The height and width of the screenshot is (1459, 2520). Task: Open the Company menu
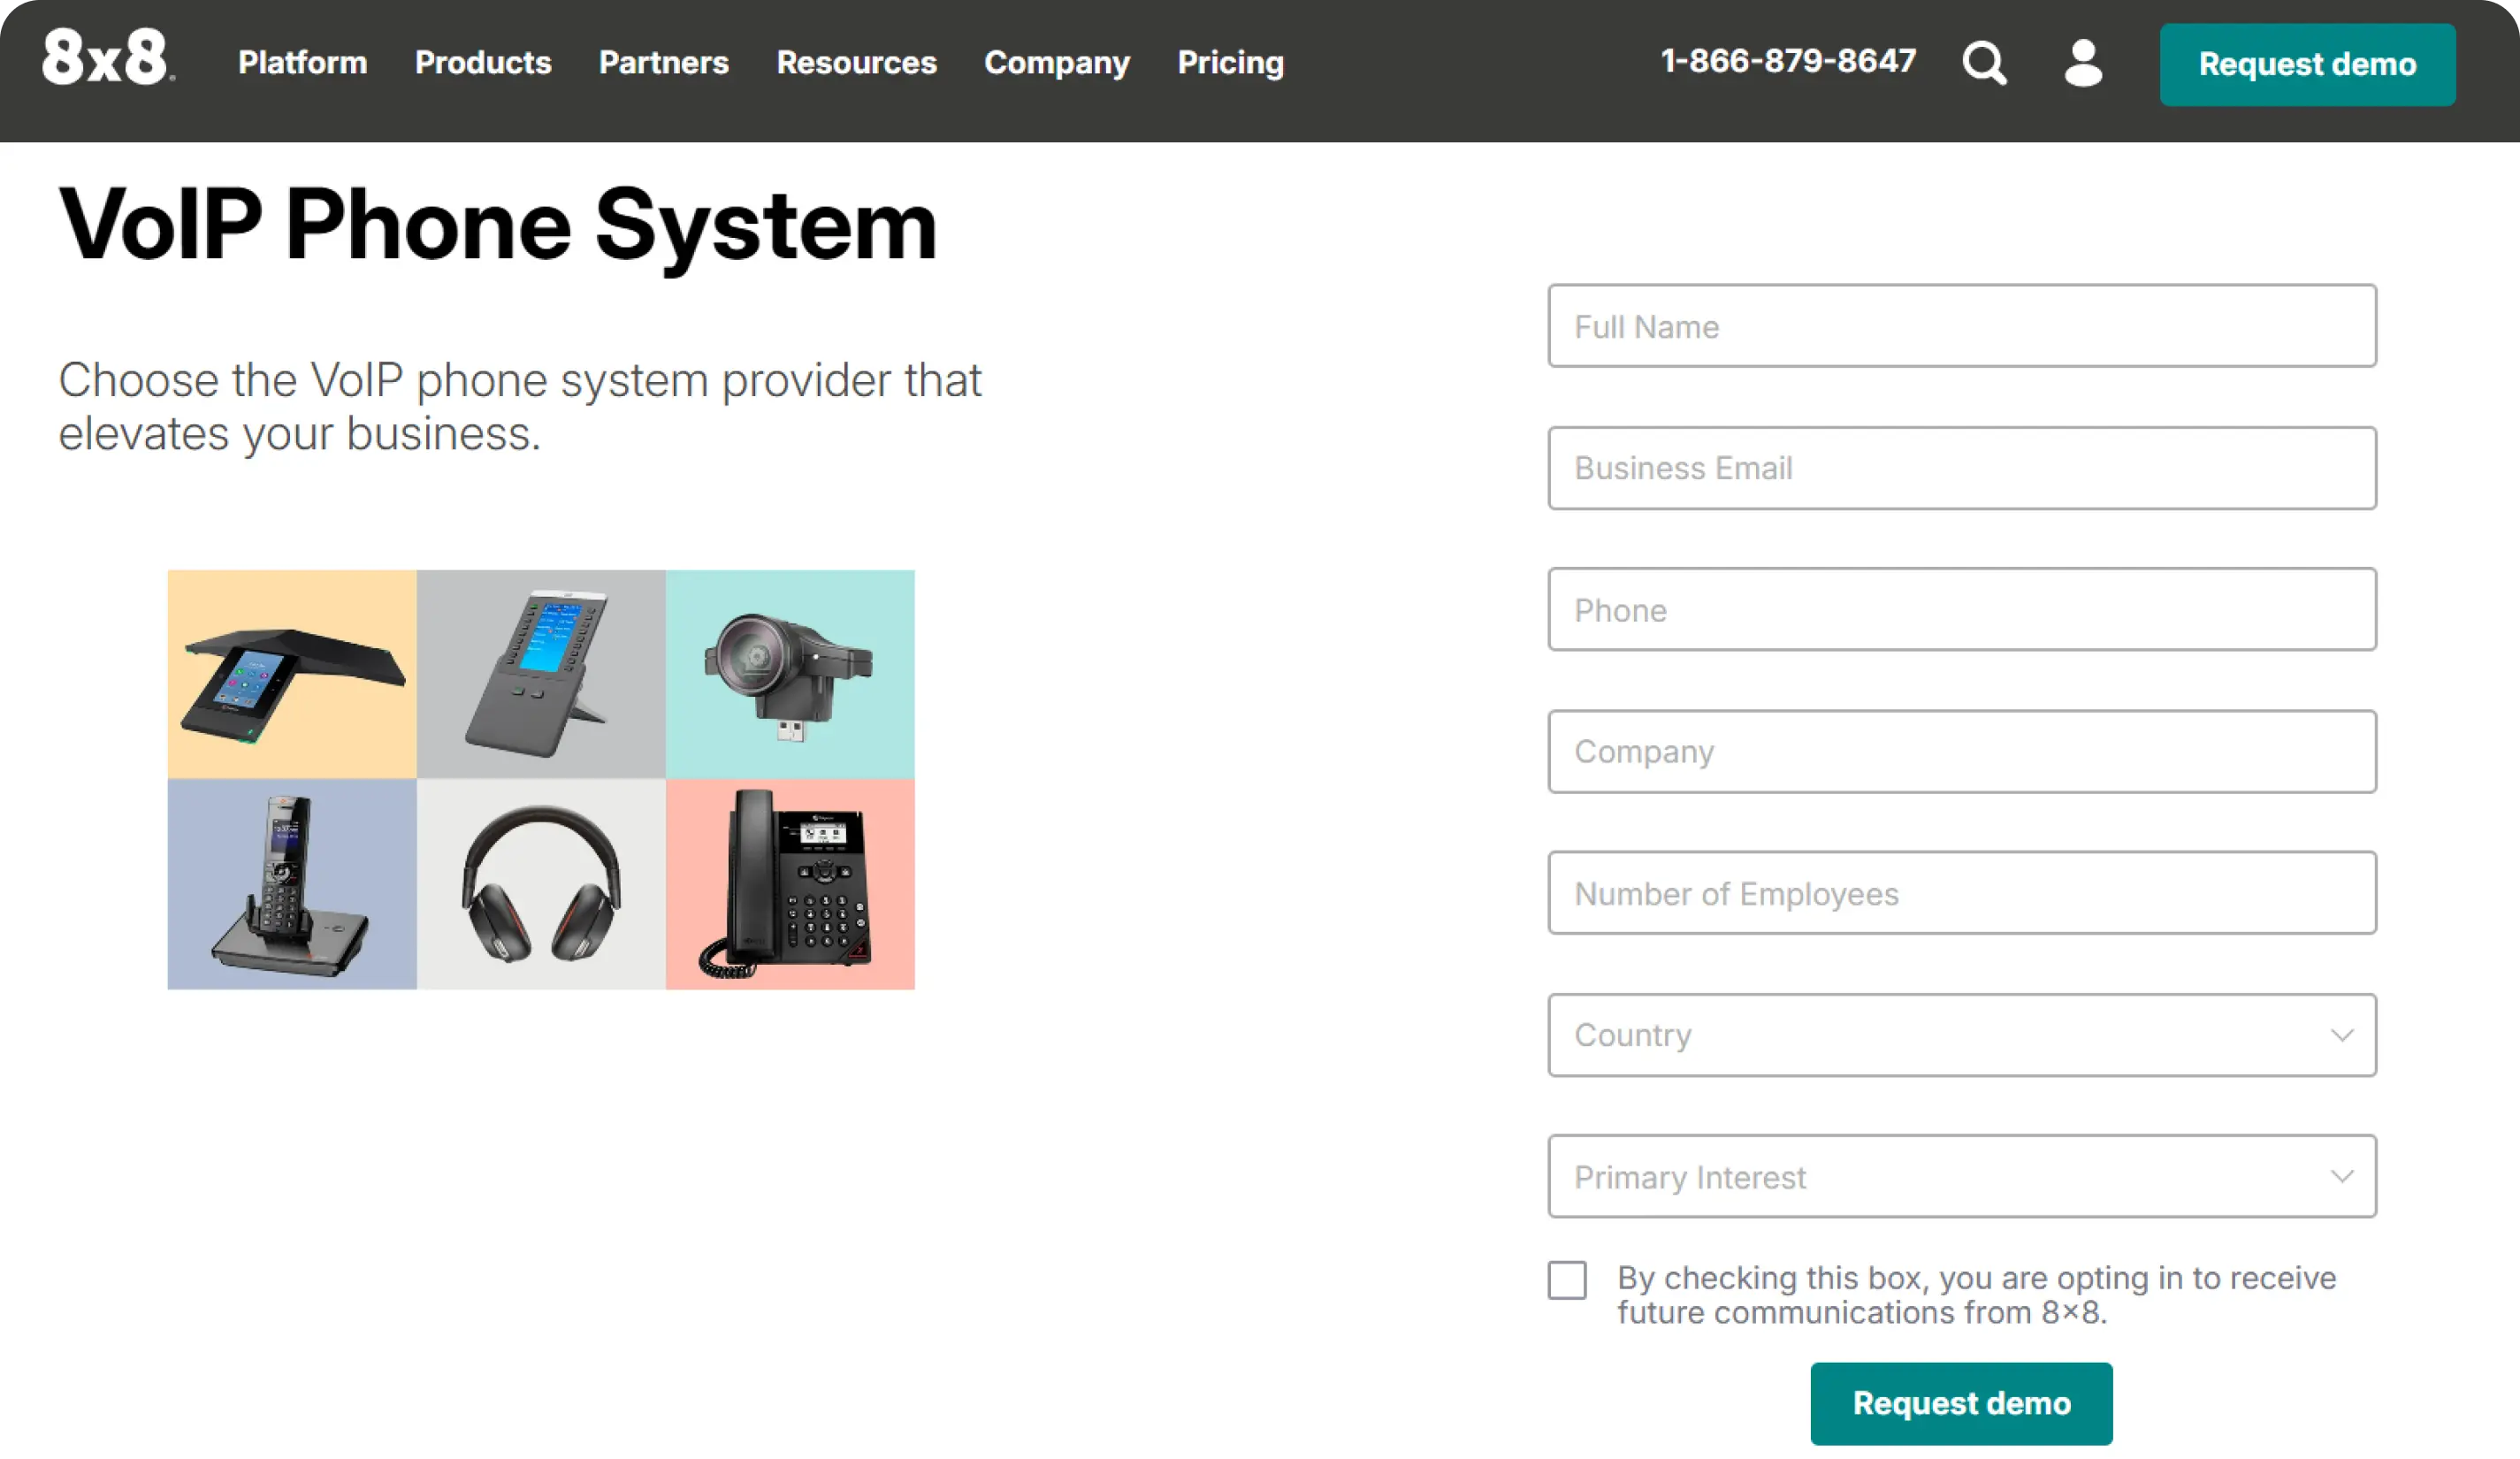coord(1056,63)
